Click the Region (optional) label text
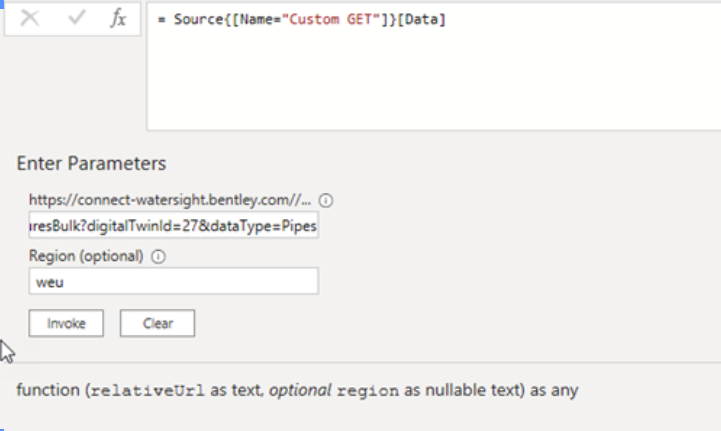Viewport: 721px width, 431px height. point(88,256)
